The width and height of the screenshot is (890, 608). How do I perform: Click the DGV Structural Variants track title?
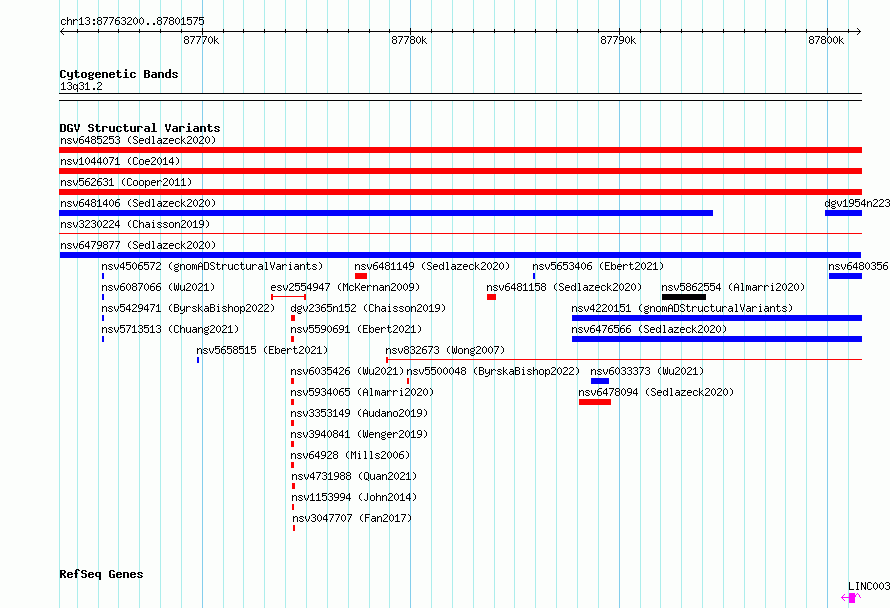(140, 128)
